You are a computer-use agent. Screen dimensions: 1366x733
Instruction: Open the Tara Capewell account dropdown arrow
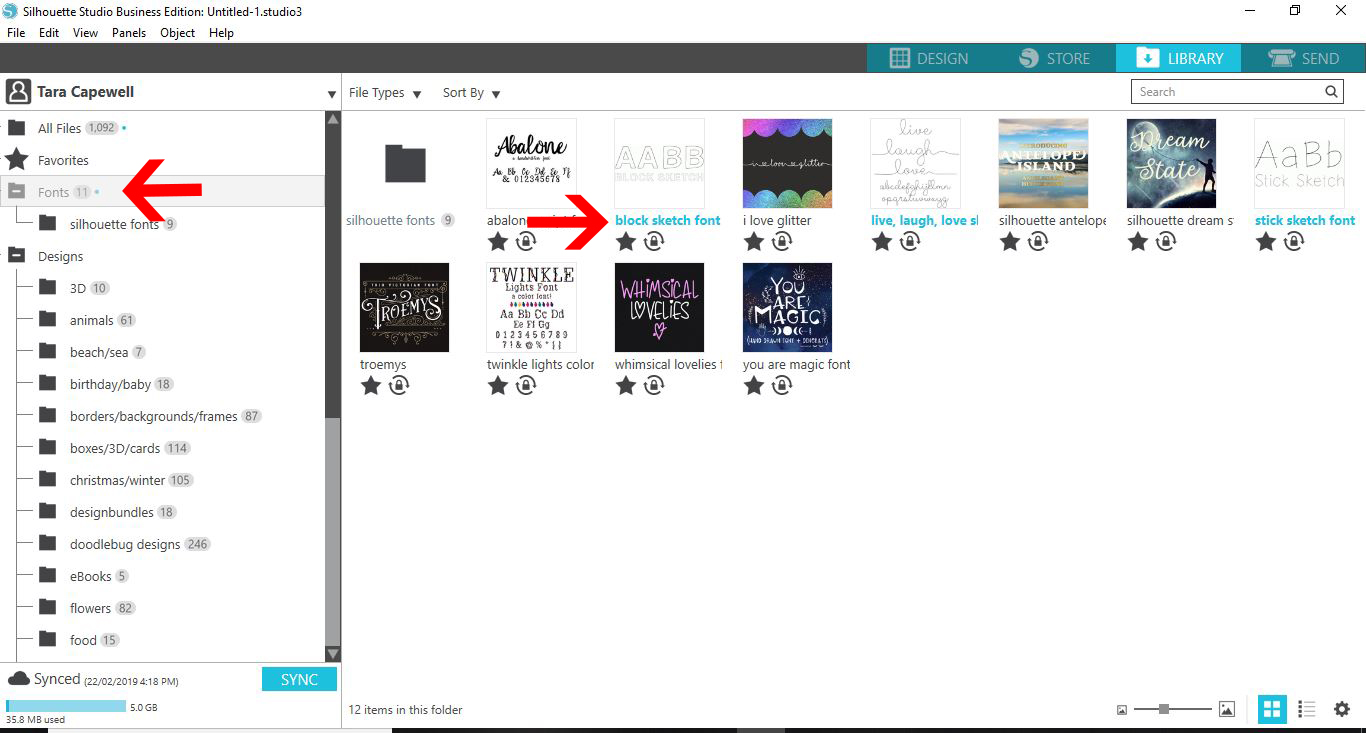[x=332, y=95]
